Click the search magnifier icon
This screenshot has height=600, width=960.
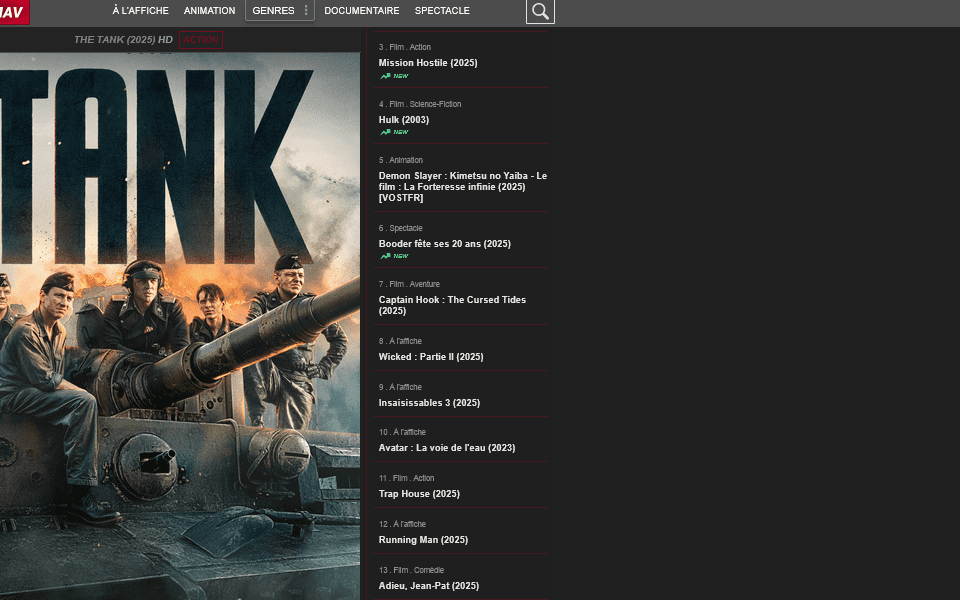pyautogui.click(x=540, y=11)
